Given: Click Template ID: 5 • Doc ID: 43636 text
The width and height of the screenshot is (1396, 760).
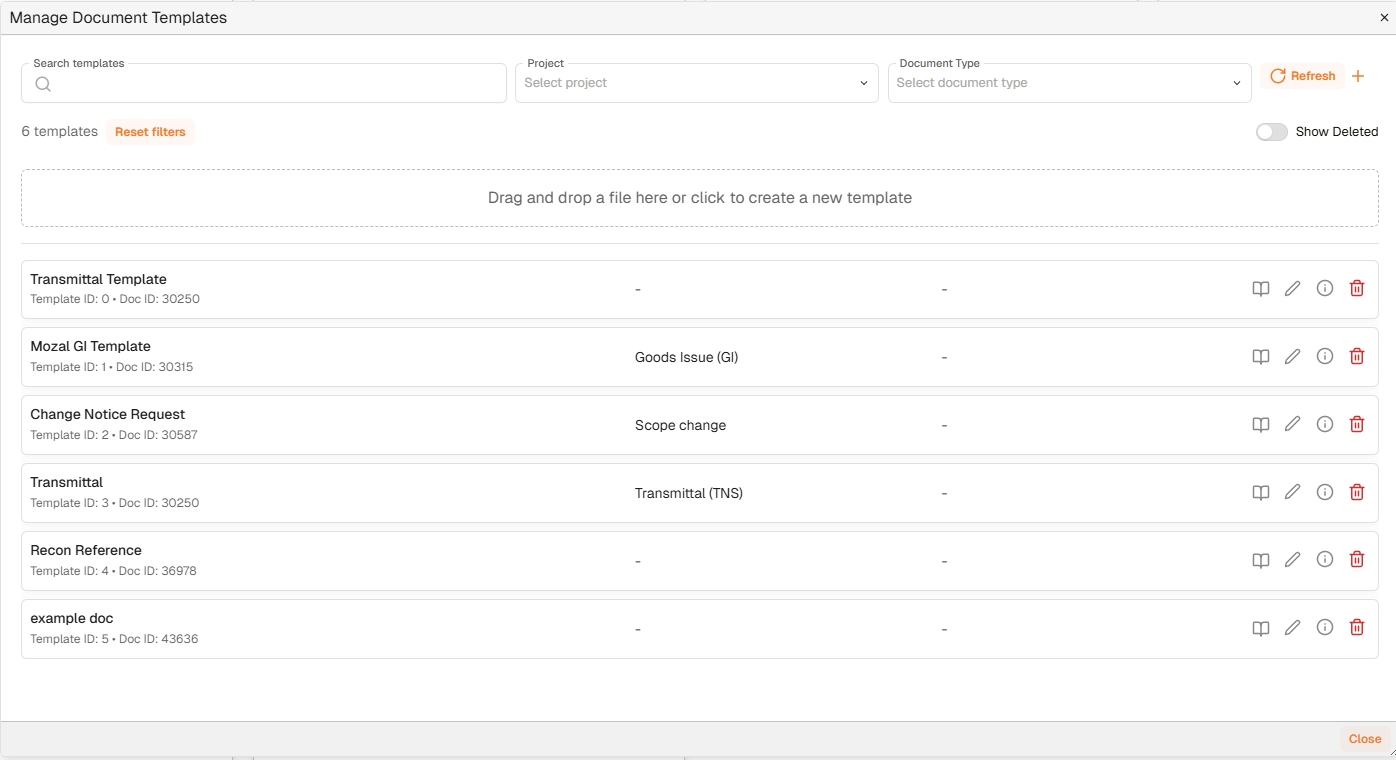Looking at the screenshot, I should [114, 639].
